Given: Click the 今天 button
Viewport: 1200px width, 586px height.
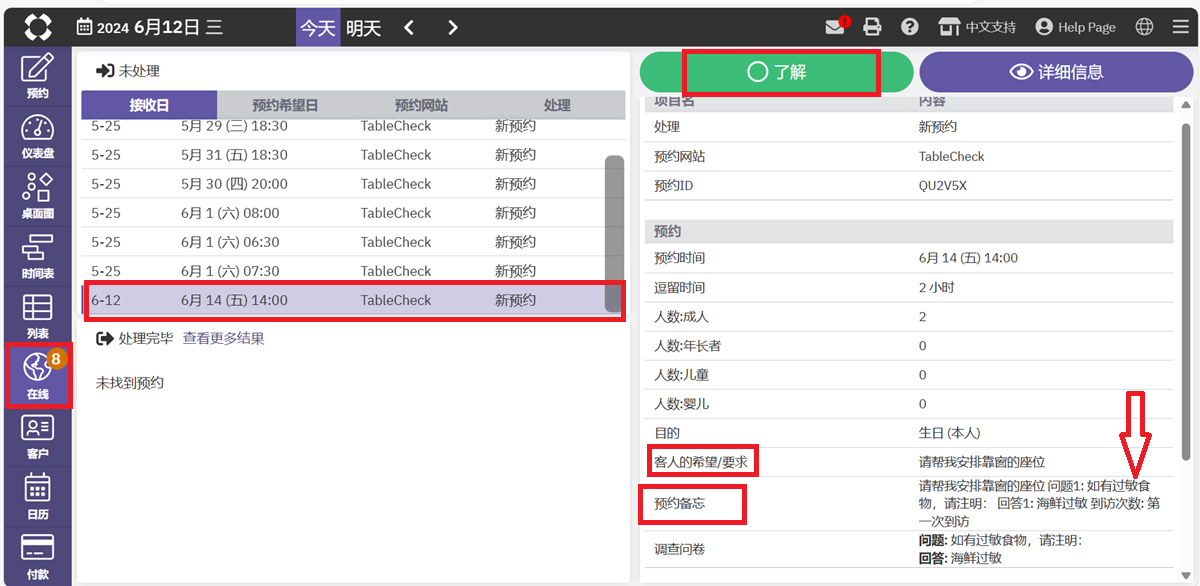Looking at the screenshot, I should tap(318, 27).
